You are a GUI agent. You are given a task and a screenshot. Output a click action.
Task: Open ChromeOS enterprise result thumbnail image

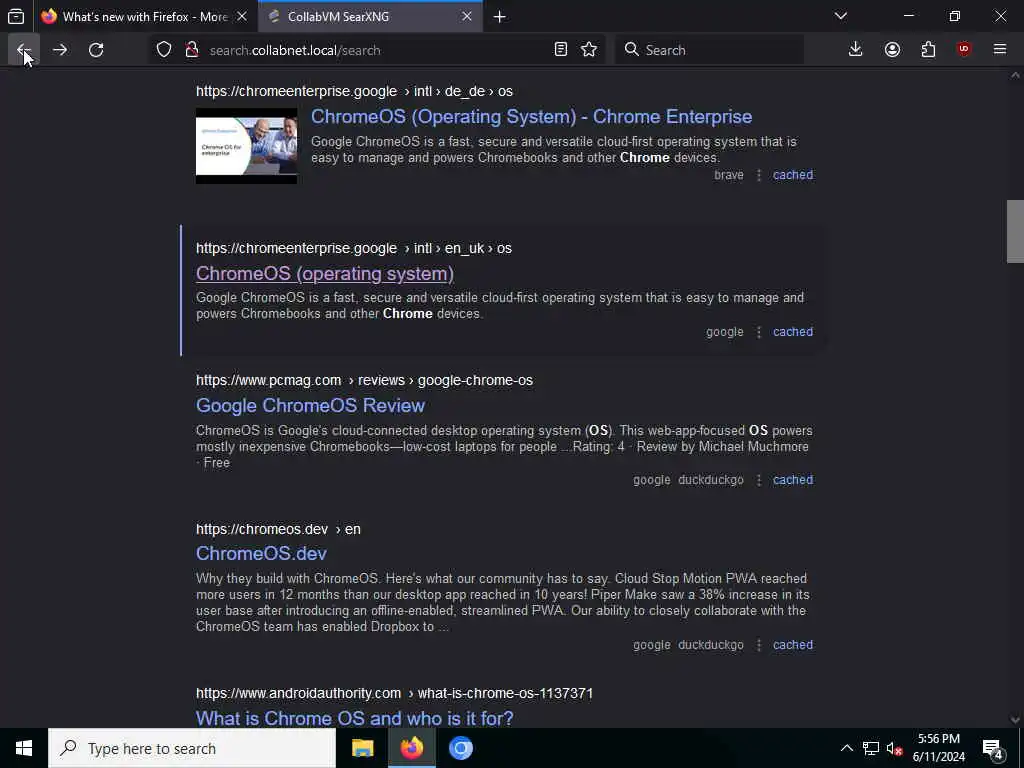(x=246, y=146)
